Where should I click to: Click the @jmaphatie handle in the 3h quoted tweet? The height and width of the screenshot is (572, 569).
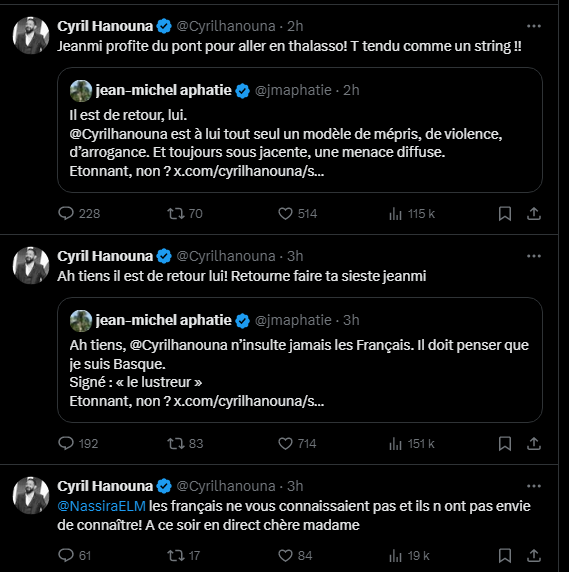[x=293, y=320]
